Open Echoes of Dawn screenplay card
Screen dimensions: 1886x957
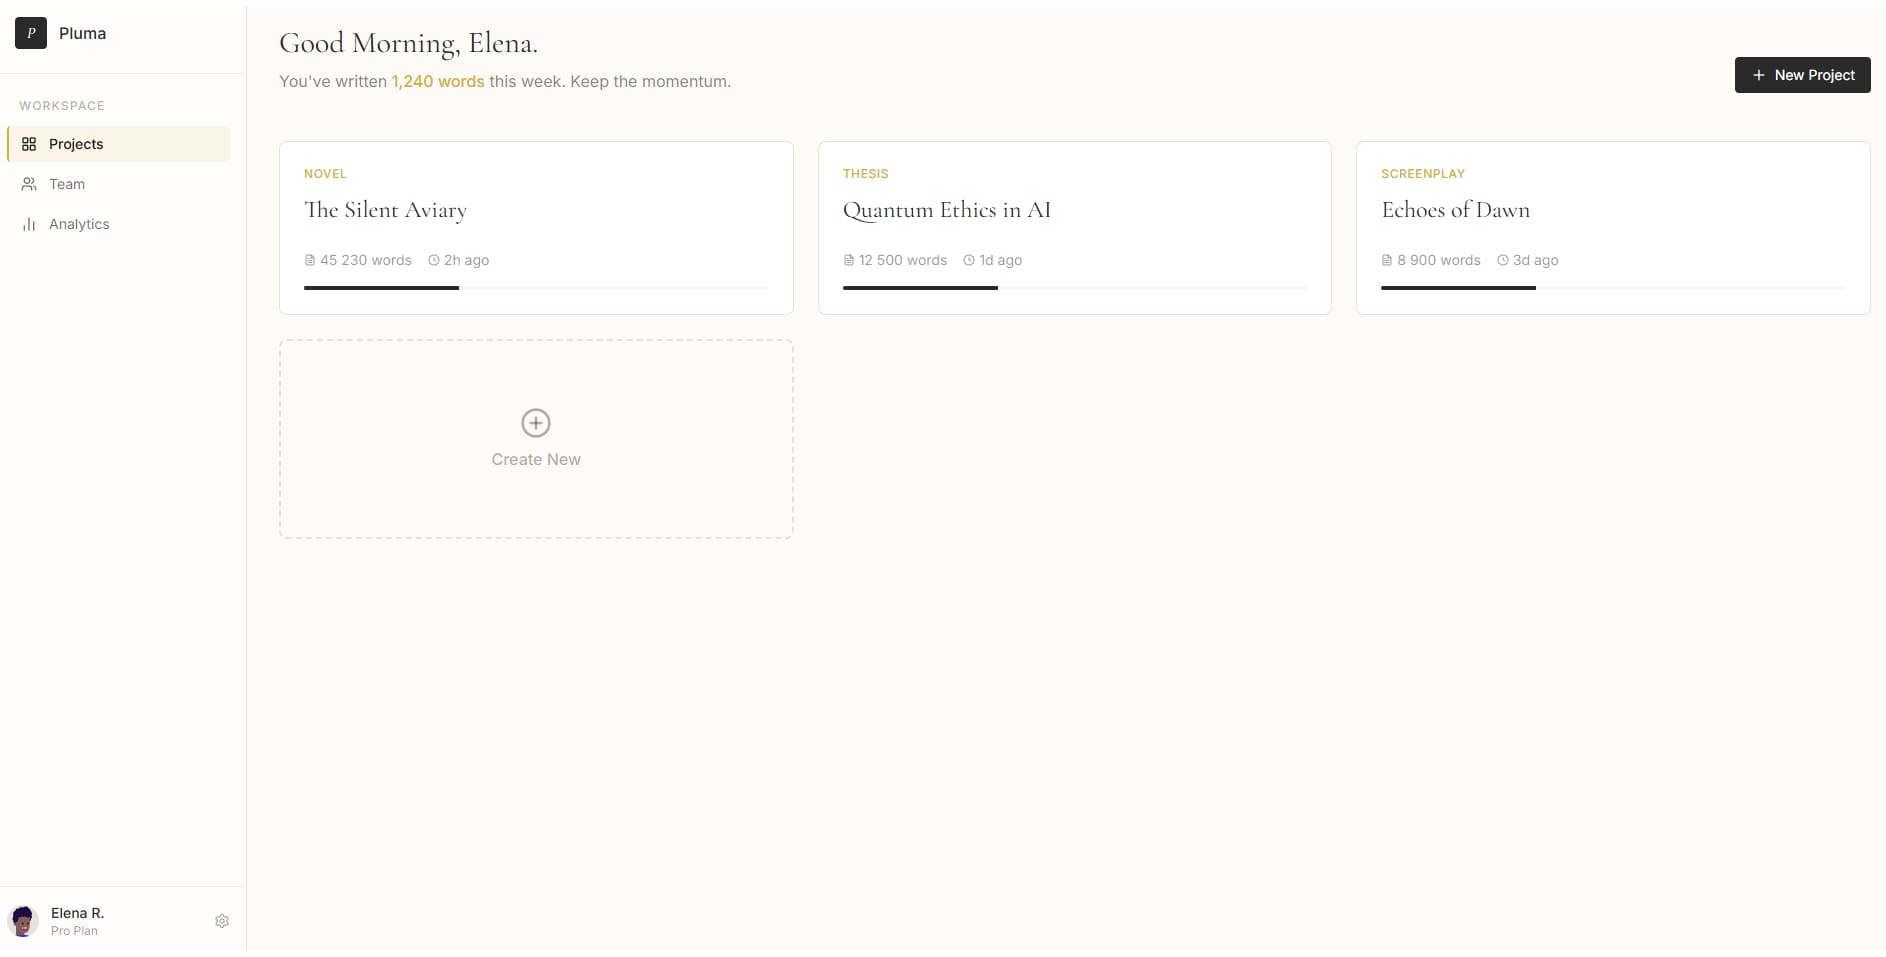click(1455, 210)
